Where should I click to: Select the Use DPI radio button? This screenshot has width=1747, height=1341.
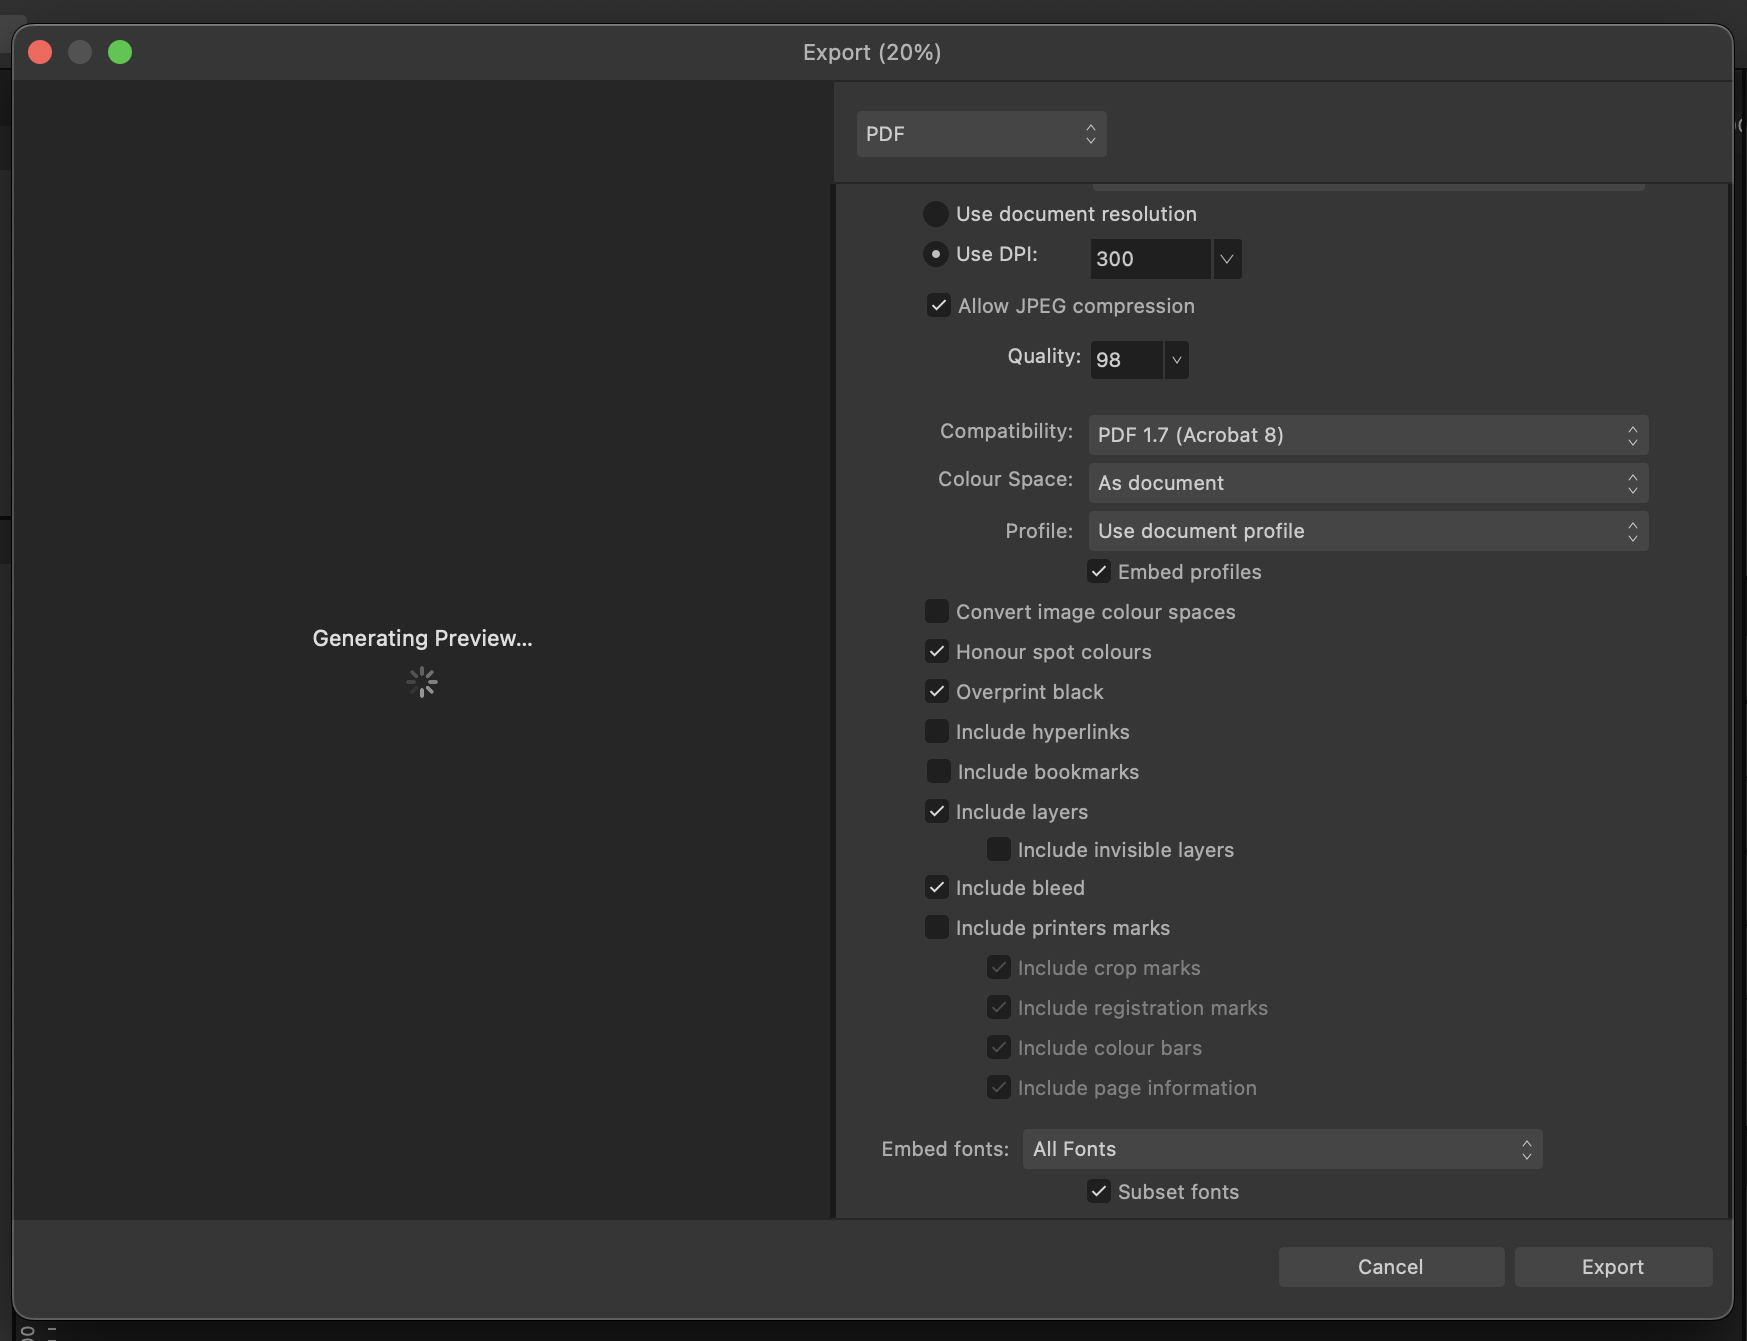935,254
